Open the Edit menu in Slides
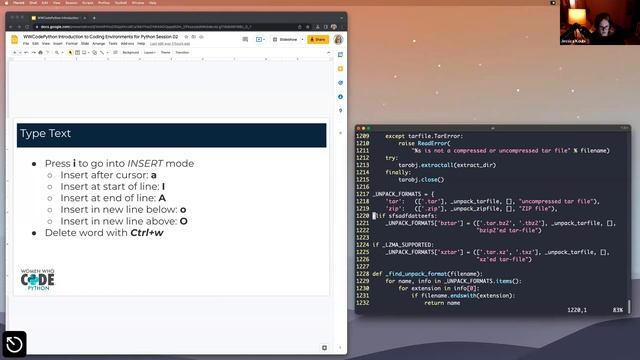 (36, 44)
